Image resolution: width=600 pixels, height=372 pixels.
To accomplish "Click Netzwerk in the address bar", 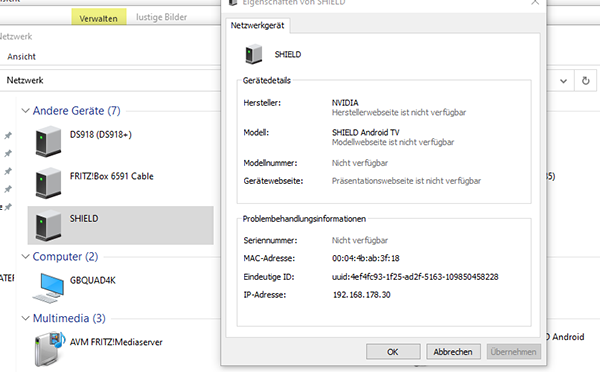I will [25, 80].
